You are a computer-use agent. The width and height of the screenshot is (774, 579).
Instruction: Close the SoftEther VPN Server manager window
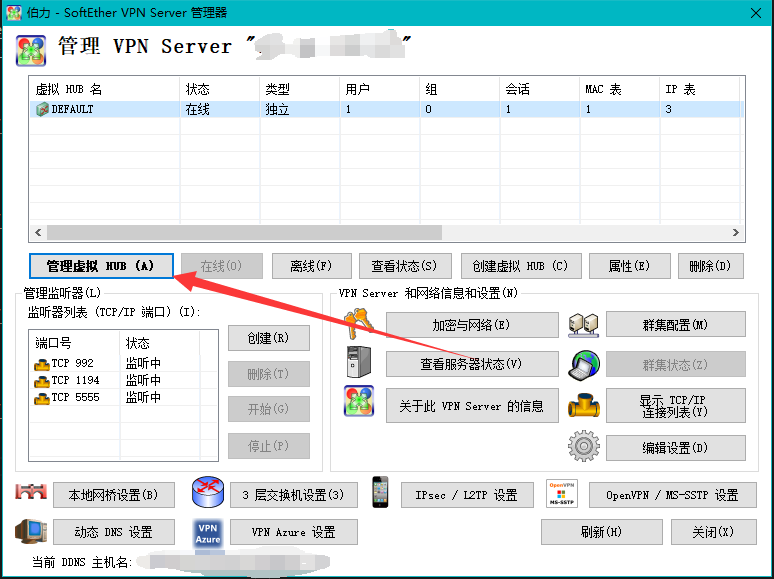tap(756, 13)
